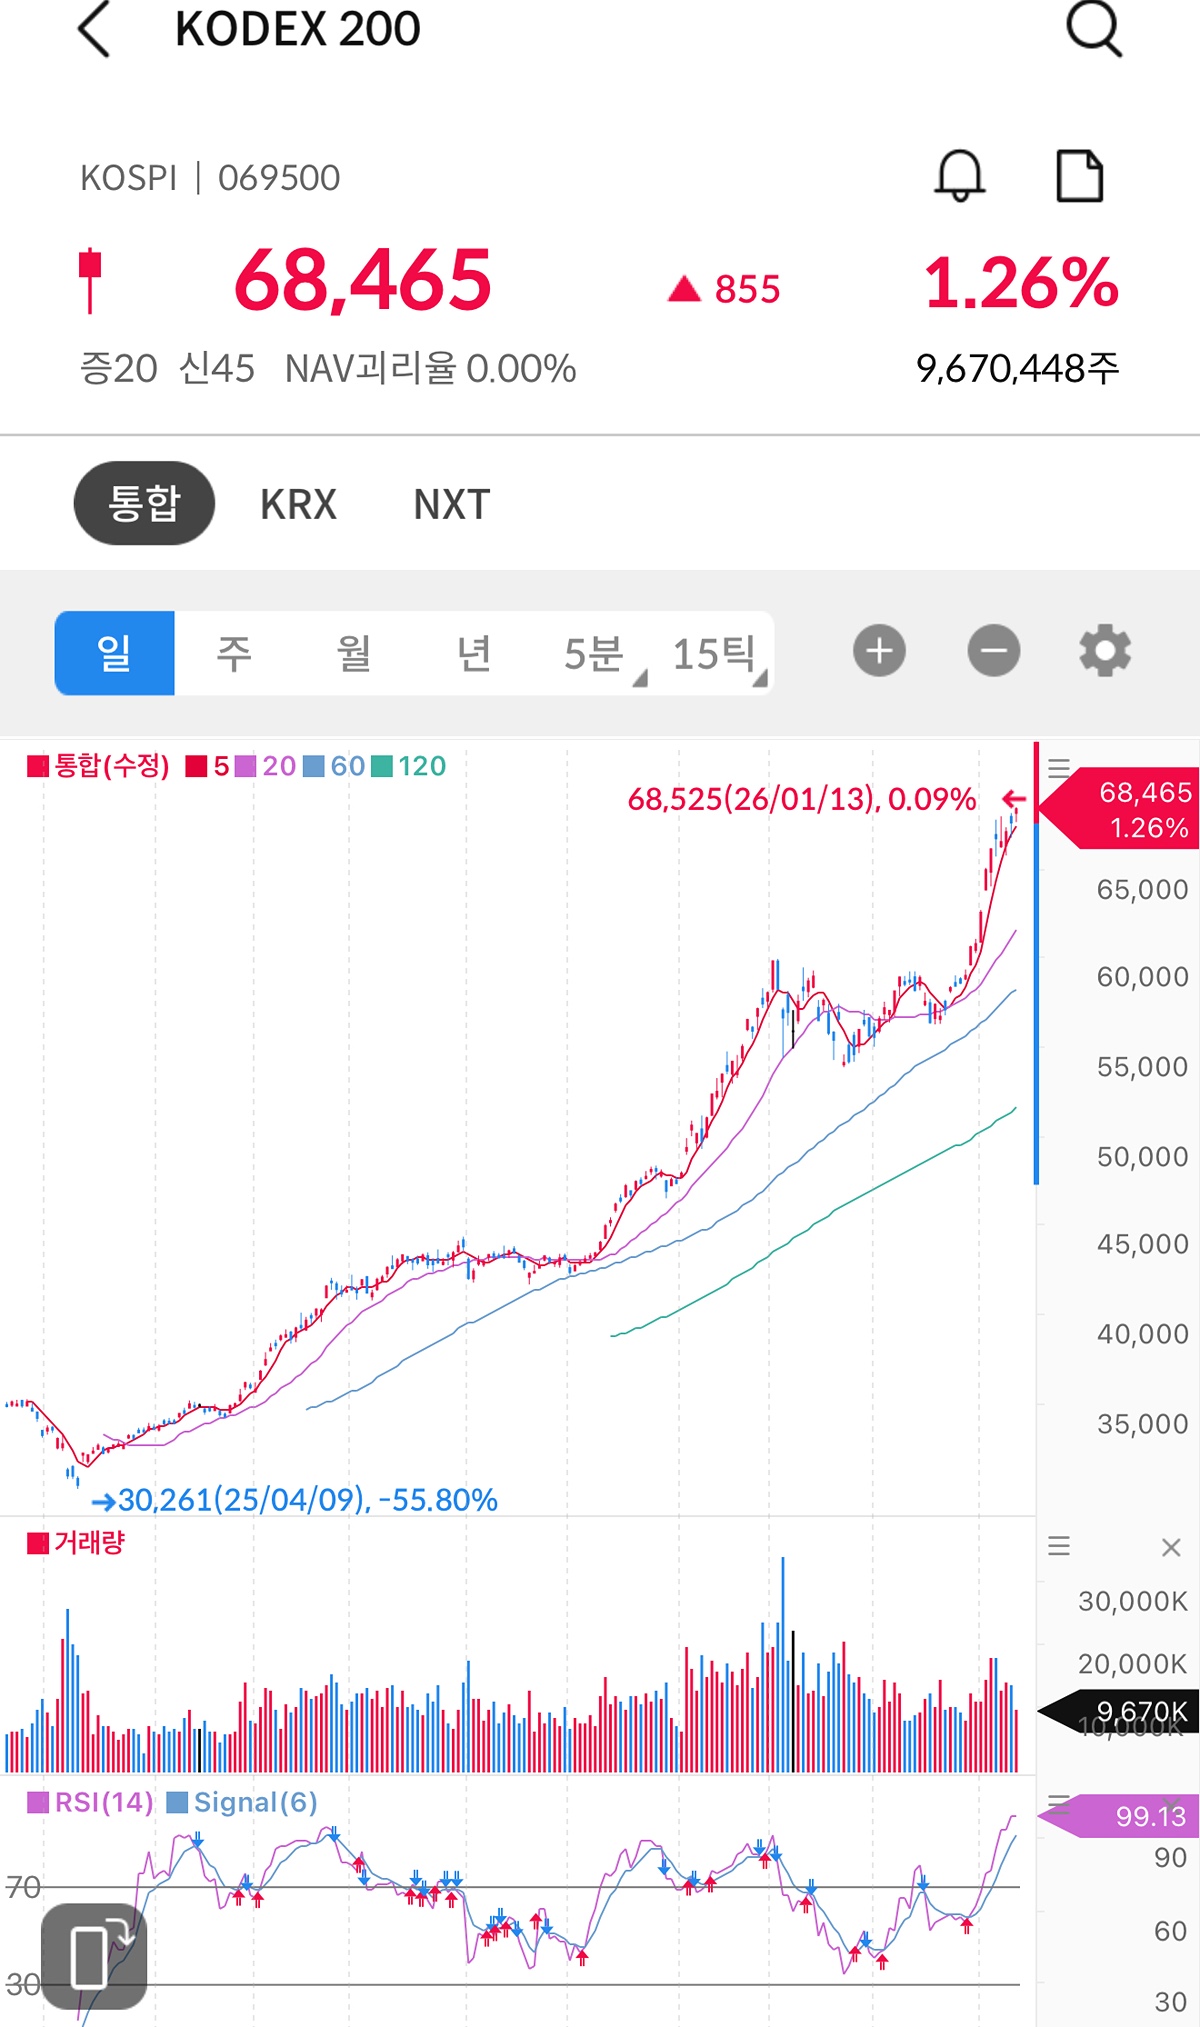Open chart settings gear icon
The height and width of the screenshot is (2027, 1200).
tap(1105, 652)
